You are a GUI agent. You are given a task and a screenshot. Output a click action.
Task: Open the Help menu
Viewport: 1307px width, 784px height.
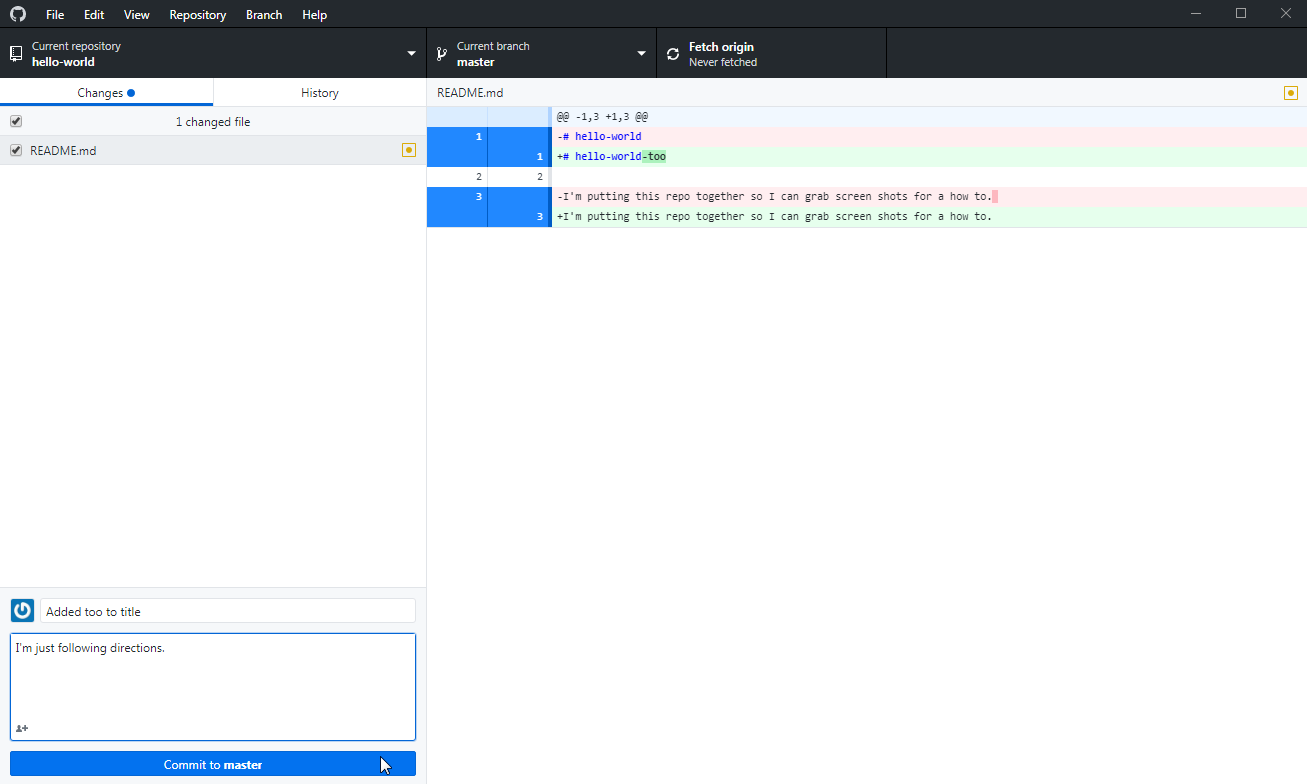pos(315,15)
